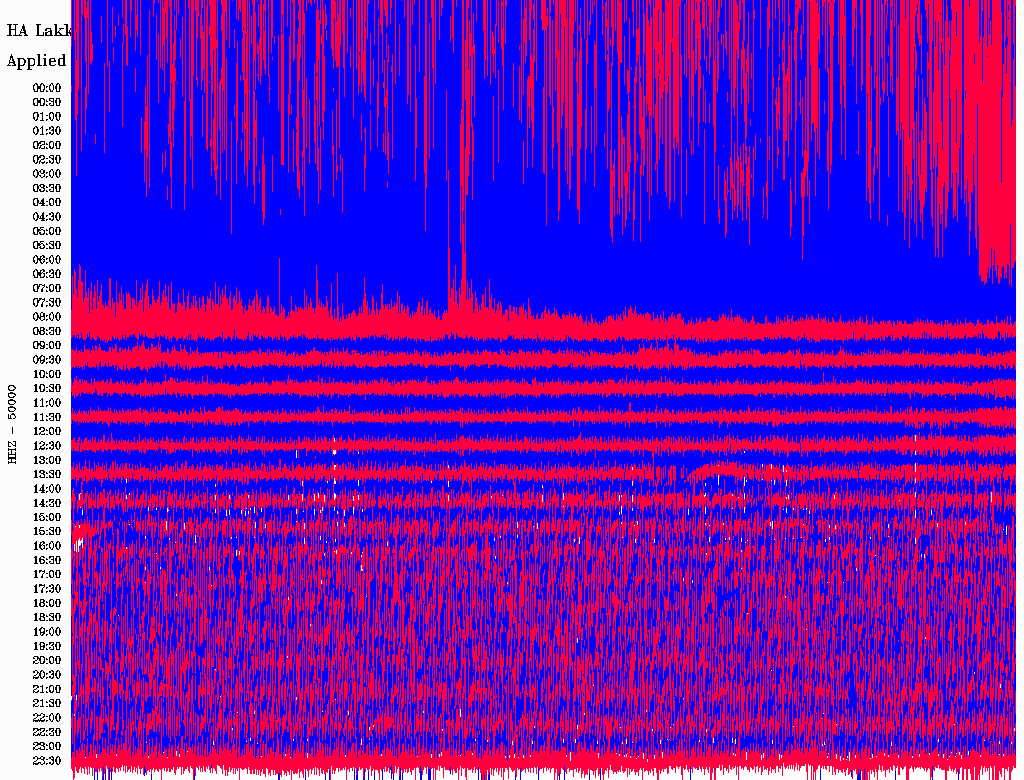Screen dimensions: 1024x780
Task: Click the 11:00 time label
Action: pyautogui.click(x=47, y=402)
